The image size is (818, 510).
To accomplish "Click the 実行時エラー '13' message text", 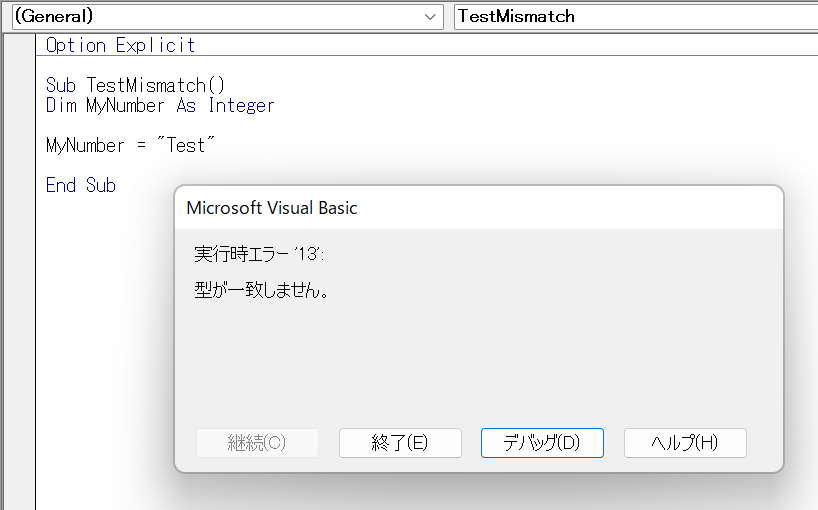I will pos(259,255).
